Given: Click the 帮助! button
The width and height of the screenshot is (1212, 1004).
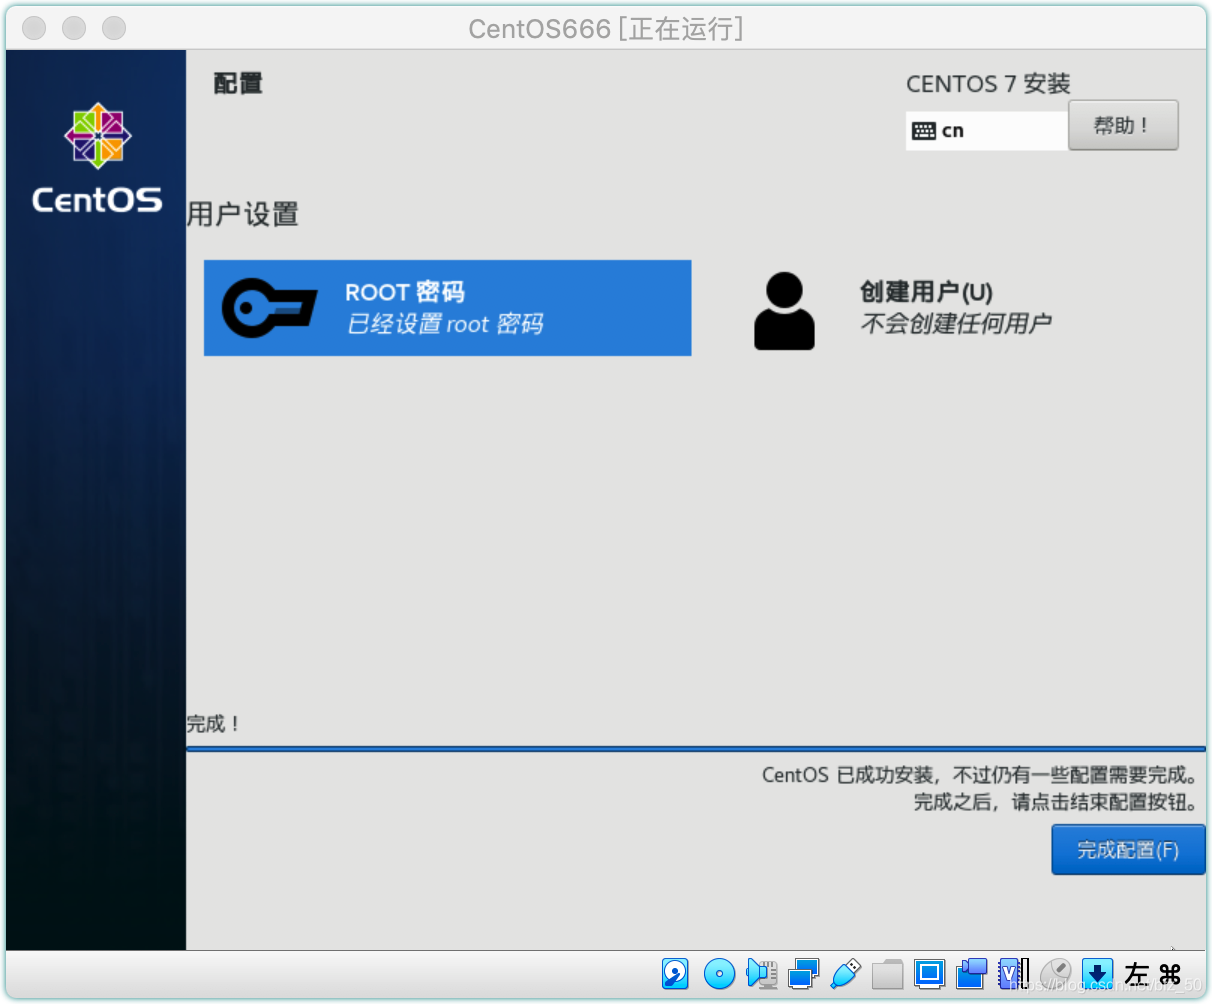Looking at the screenshot, I should 1123,125.
